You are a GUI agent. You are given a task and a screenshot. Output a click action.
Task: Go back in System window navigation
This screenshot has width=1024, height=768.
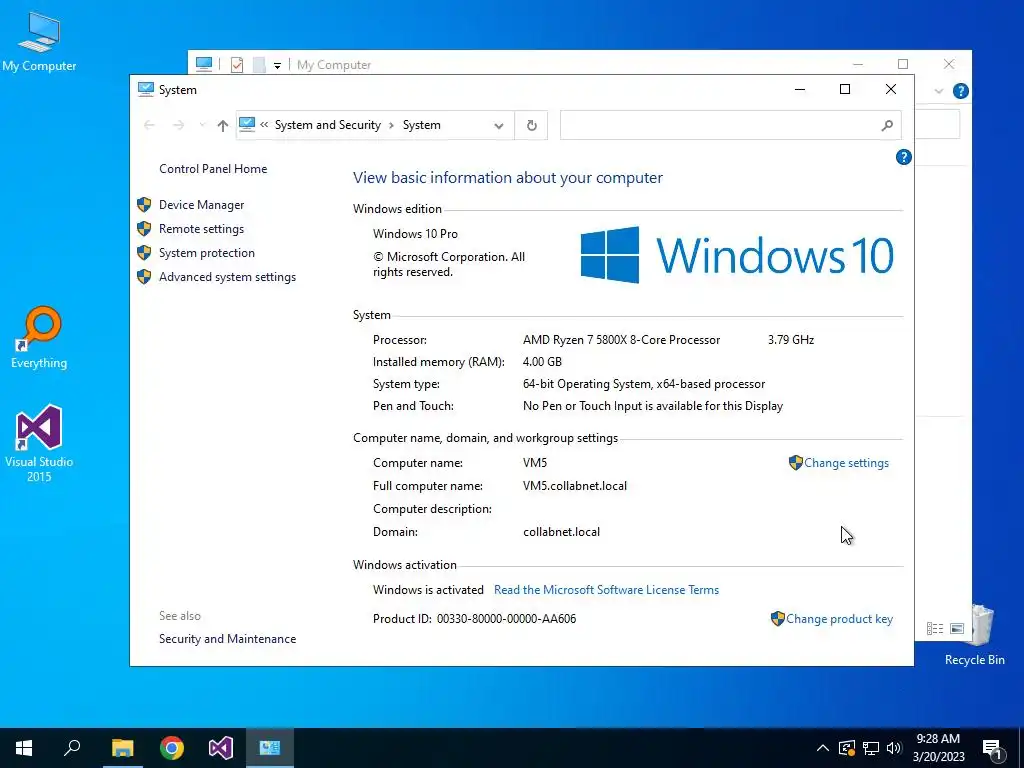coord(149,125)
